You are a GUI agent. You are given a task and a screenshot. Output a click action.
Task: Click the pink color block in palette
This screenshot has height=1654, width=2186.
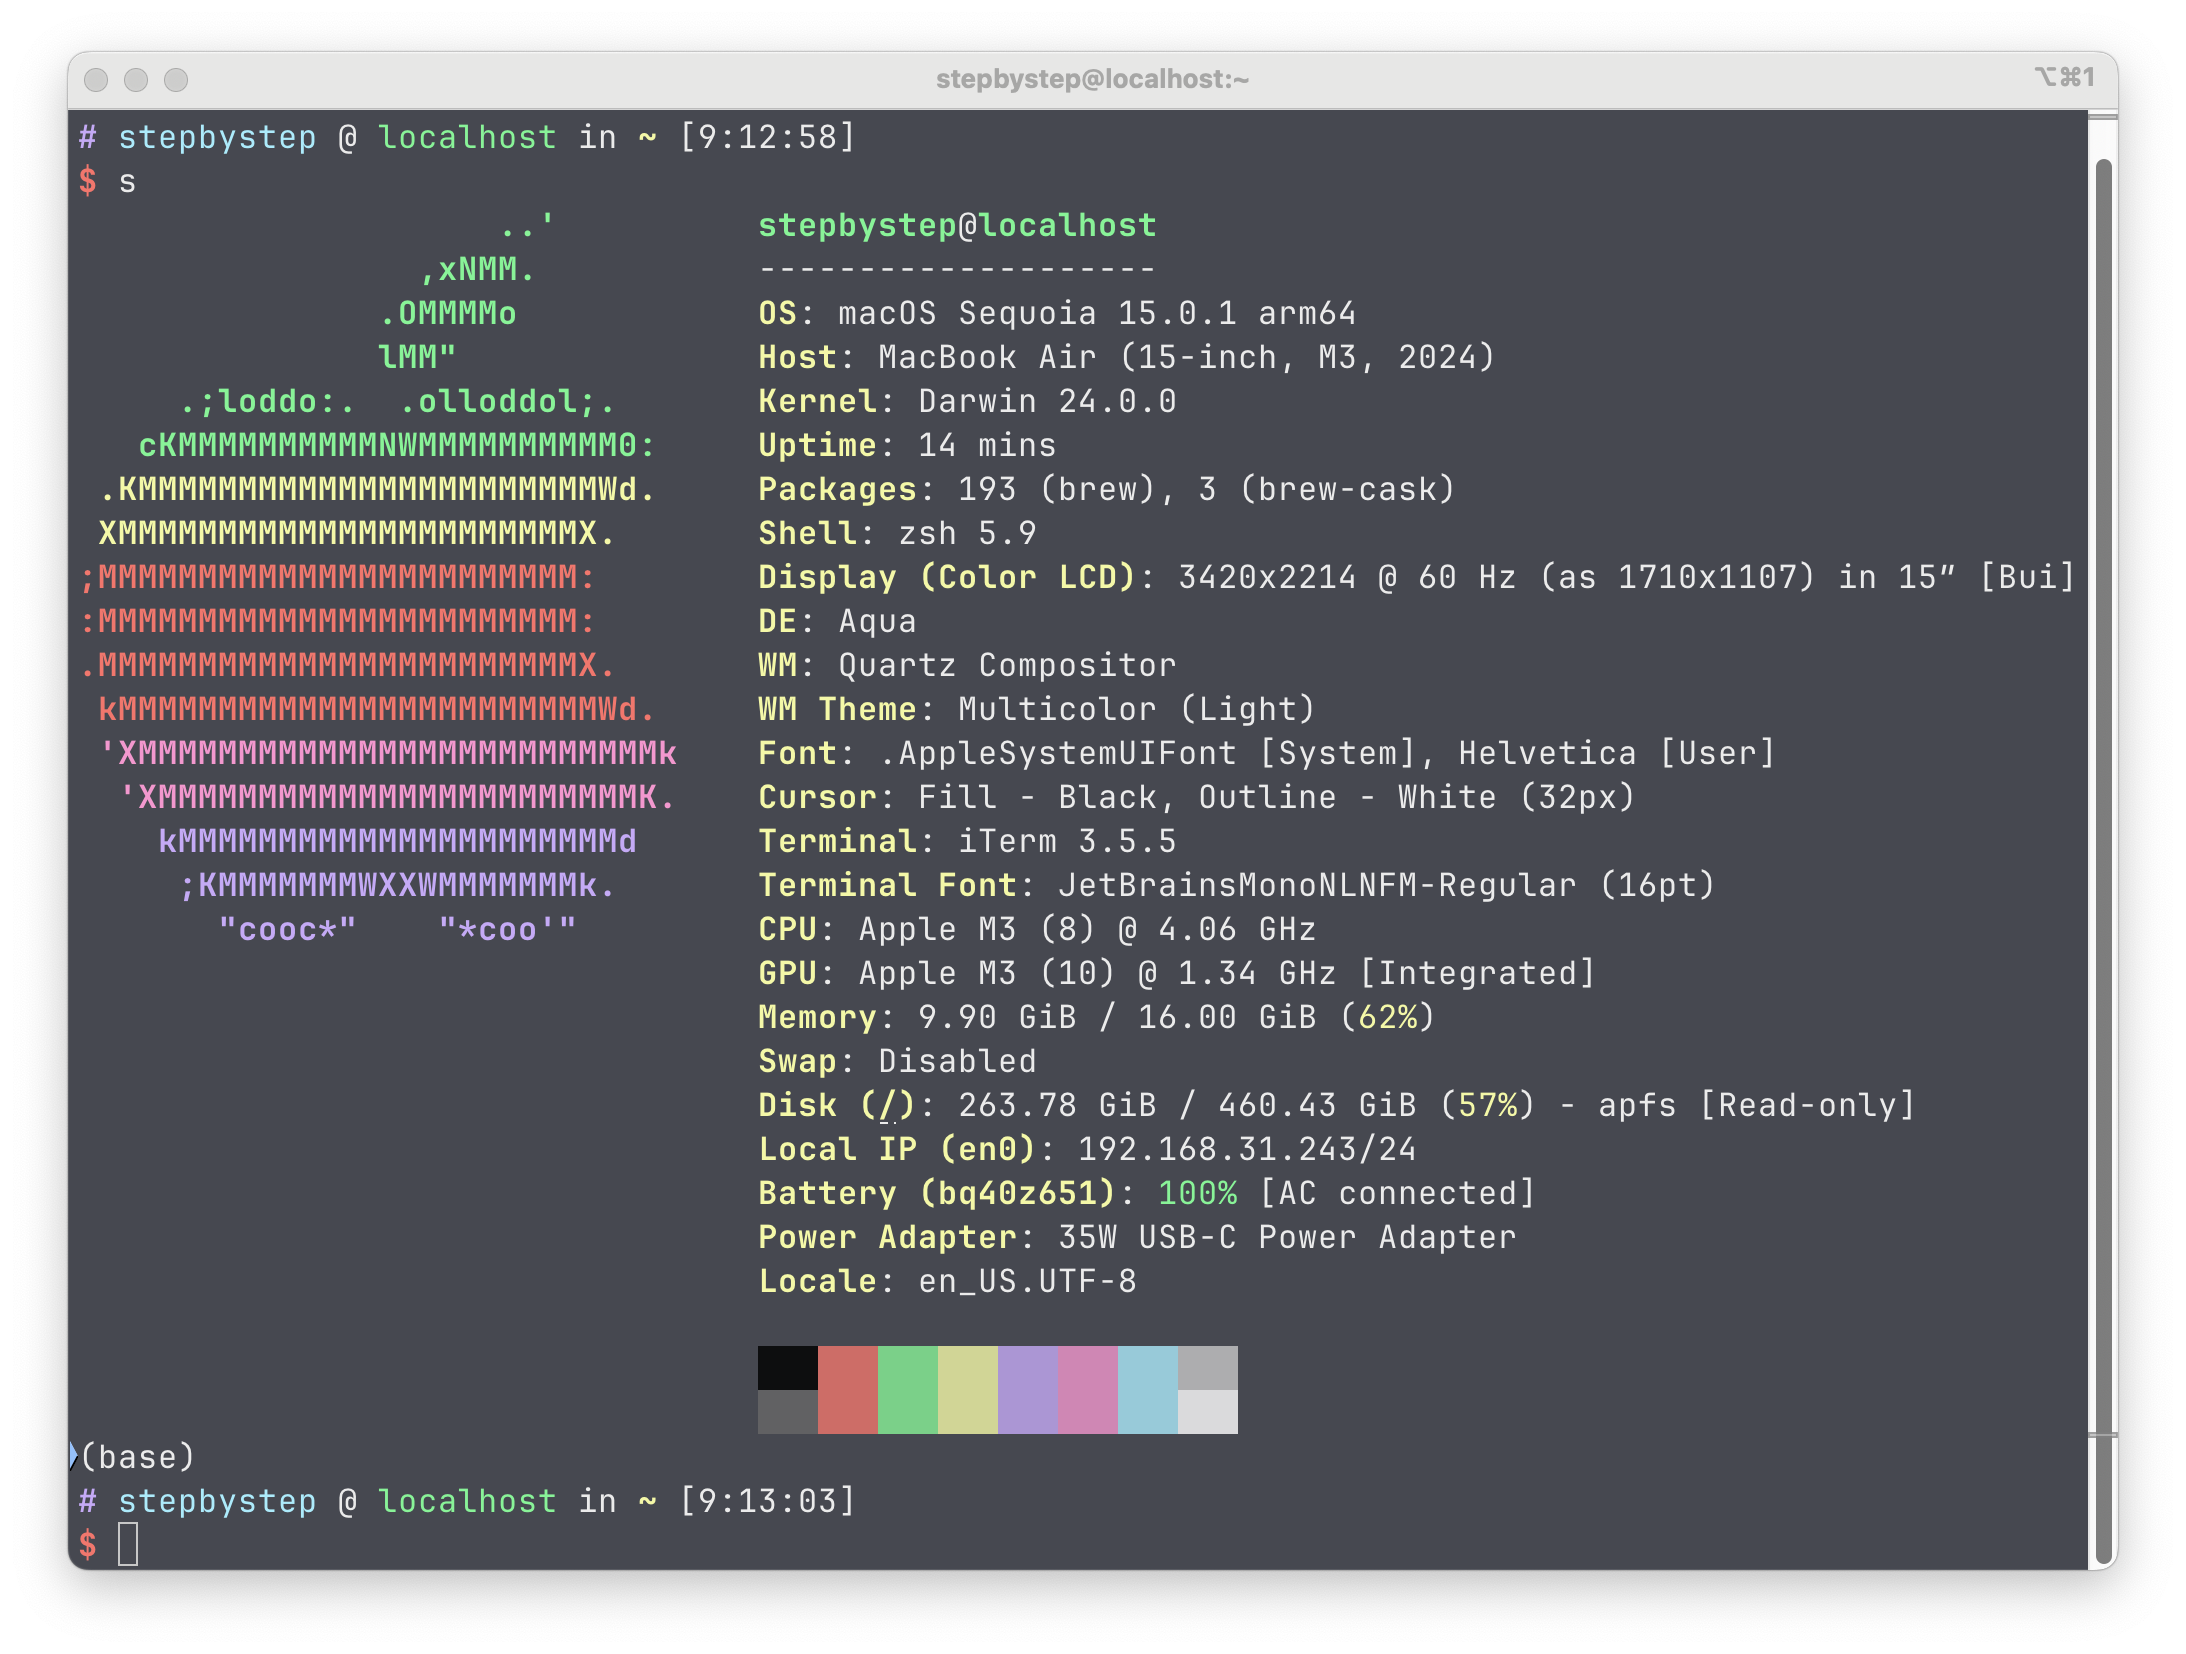1087,1389
